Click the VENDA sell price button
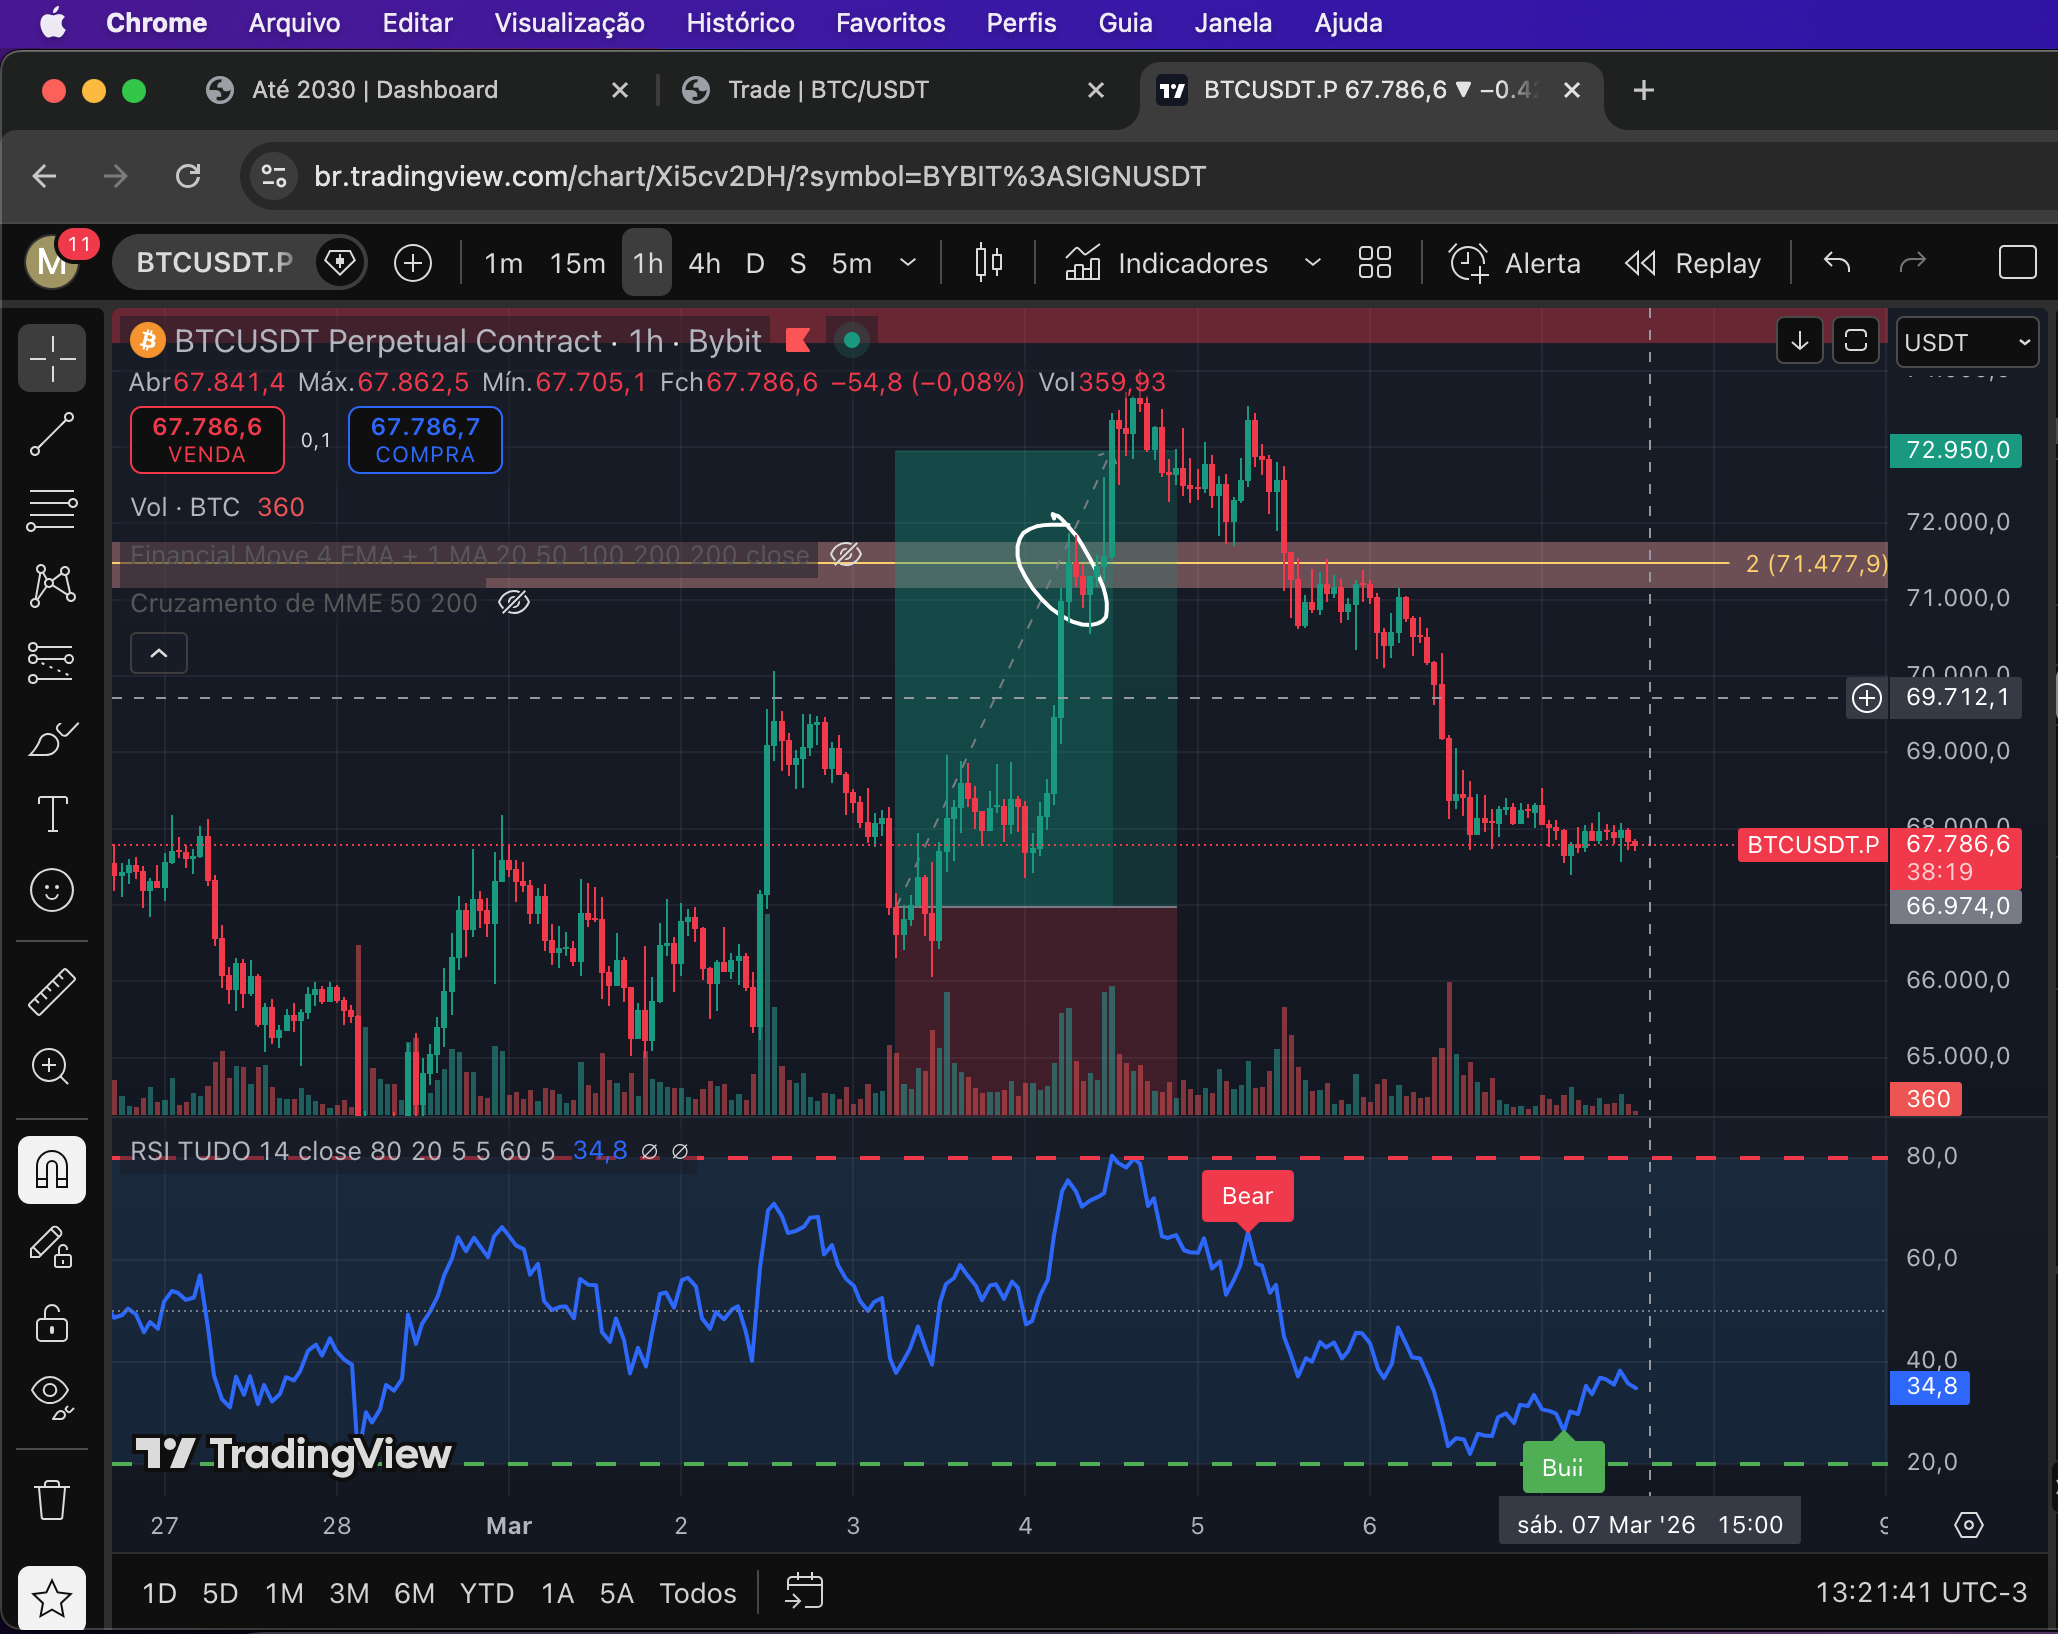This screenshot has width=2058, height=1634. (x=207, y=440)
